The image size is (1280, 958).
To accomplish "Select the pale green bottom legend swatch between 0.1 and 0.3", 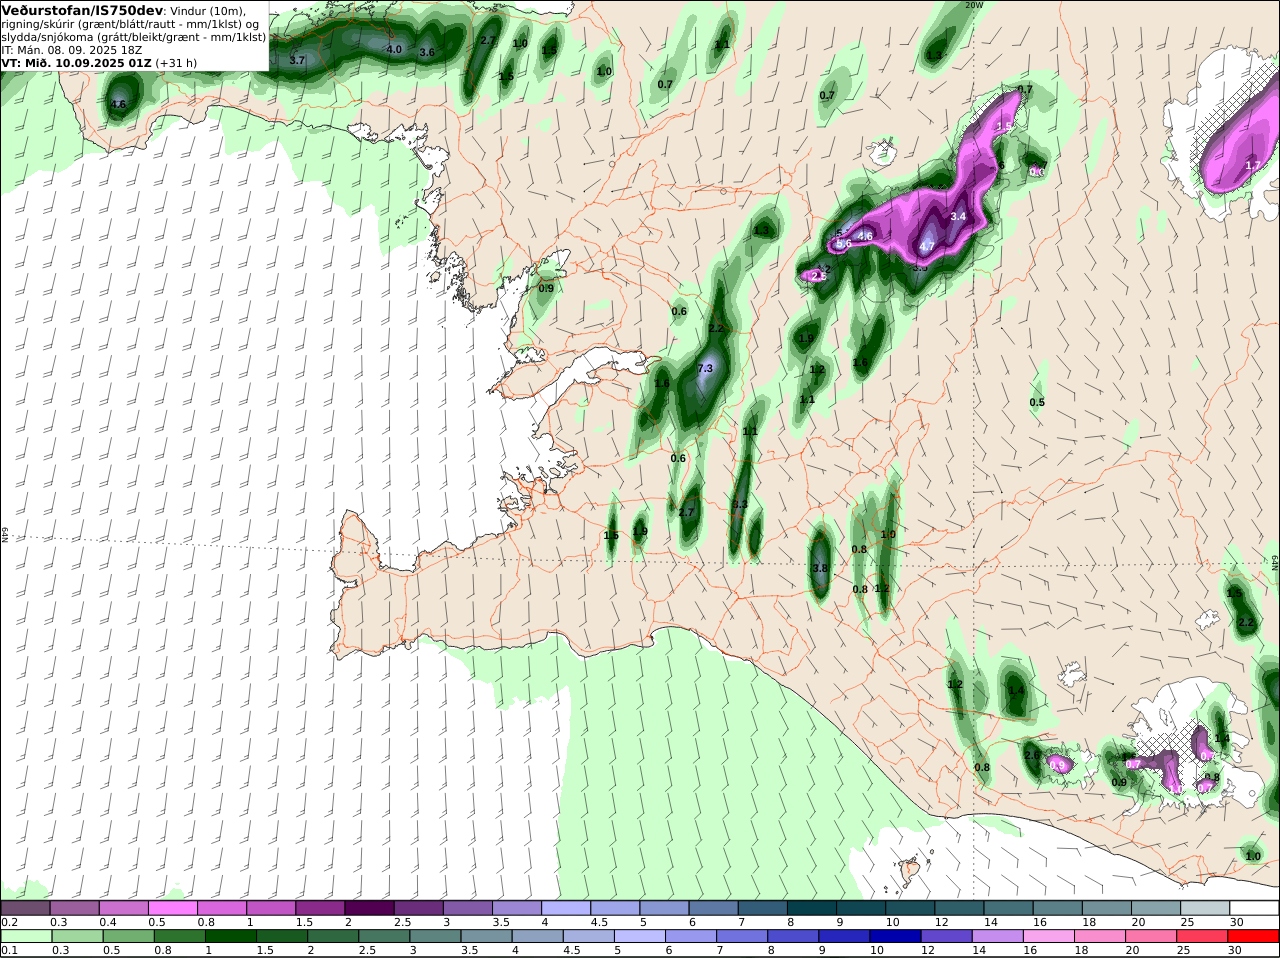I will pos(26,937).
